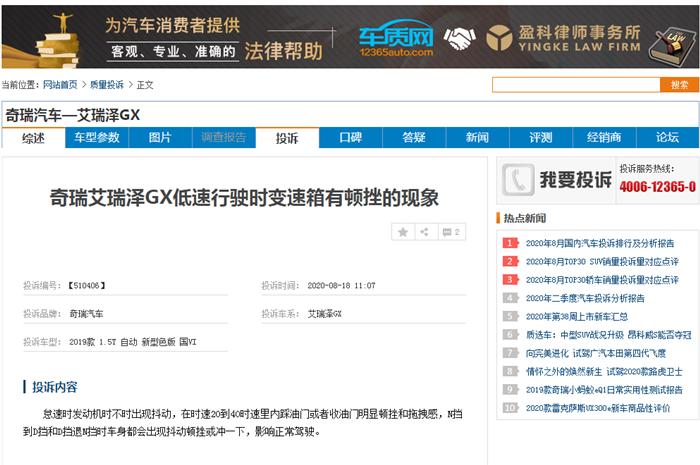
Task: Open 2019款奇瑞小蚂蚁eQ1日常实用性测试报告 link
Action: point(604,390)
